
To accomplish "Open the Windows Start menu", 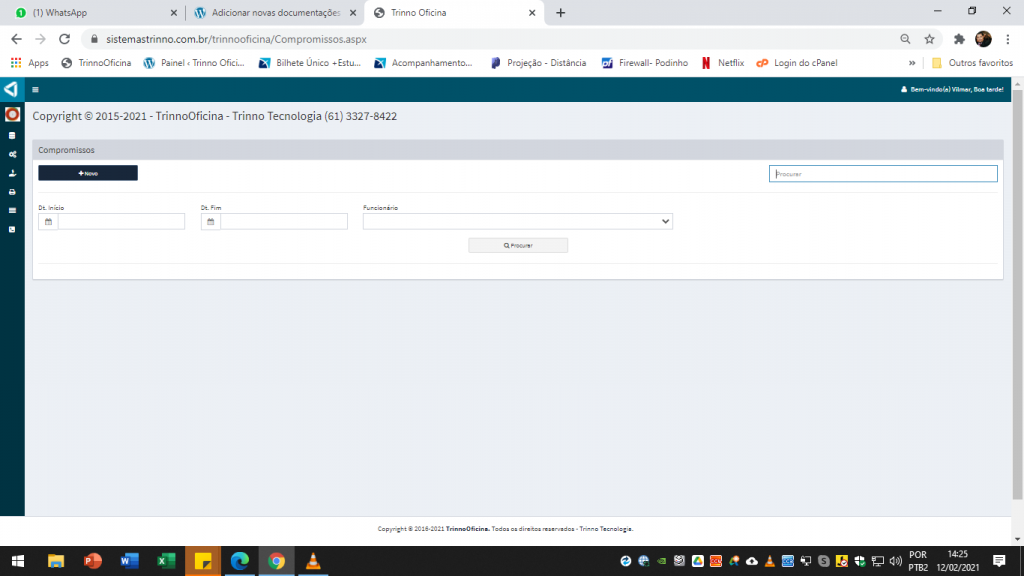I will pos(18,561).
